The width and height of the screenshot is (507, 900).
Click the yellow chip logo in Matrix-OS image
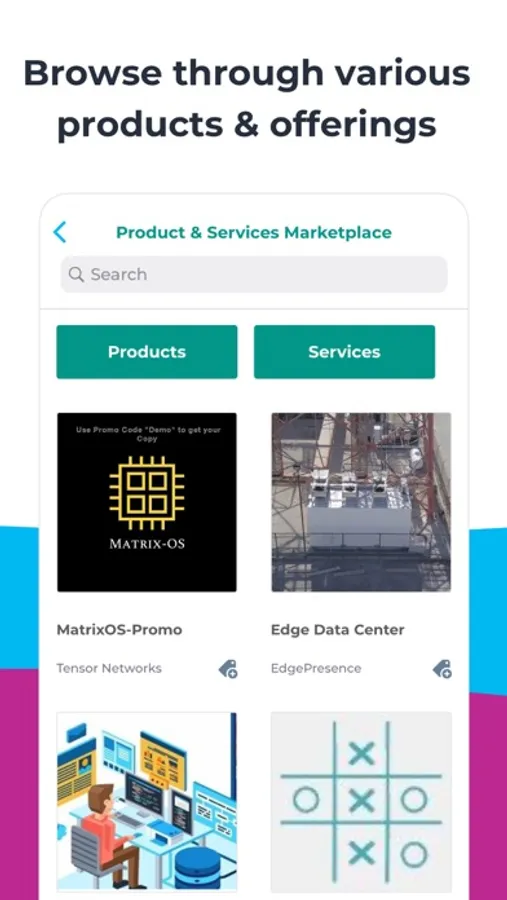(147, 493)
